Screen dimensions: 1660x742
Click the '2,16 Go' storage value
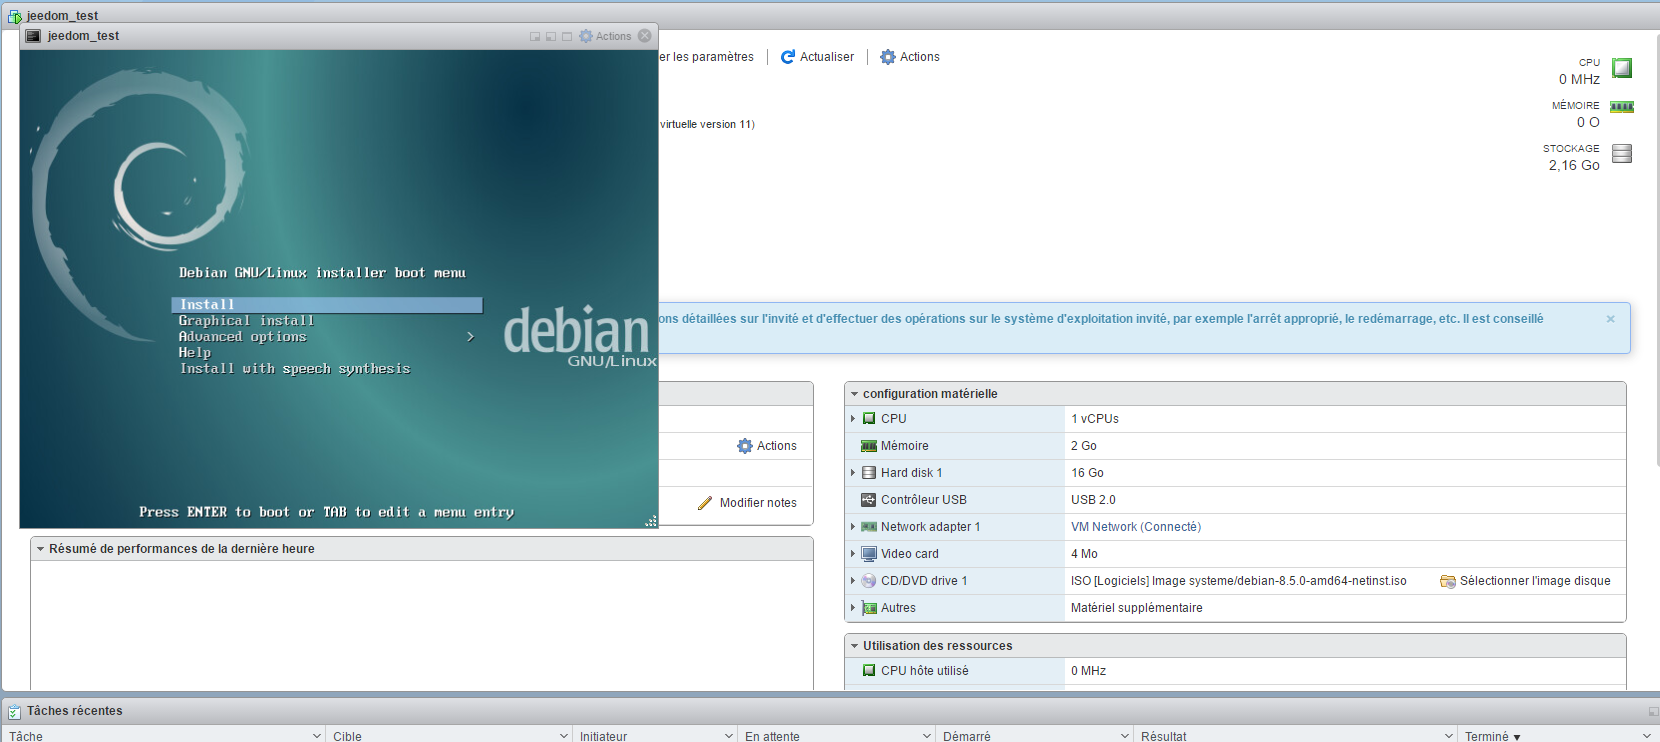click(1574, 166)
